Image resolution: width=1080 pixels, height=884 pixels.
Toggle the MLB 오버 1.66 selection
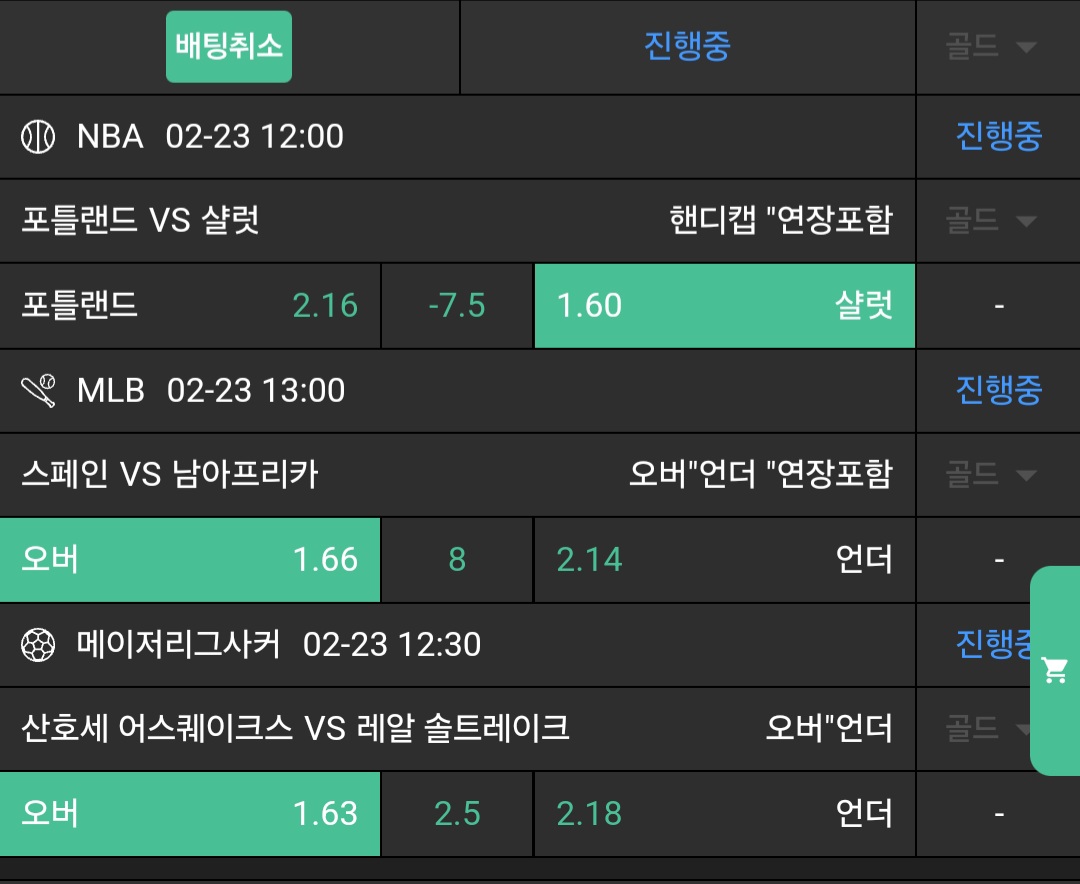(190, 560)
